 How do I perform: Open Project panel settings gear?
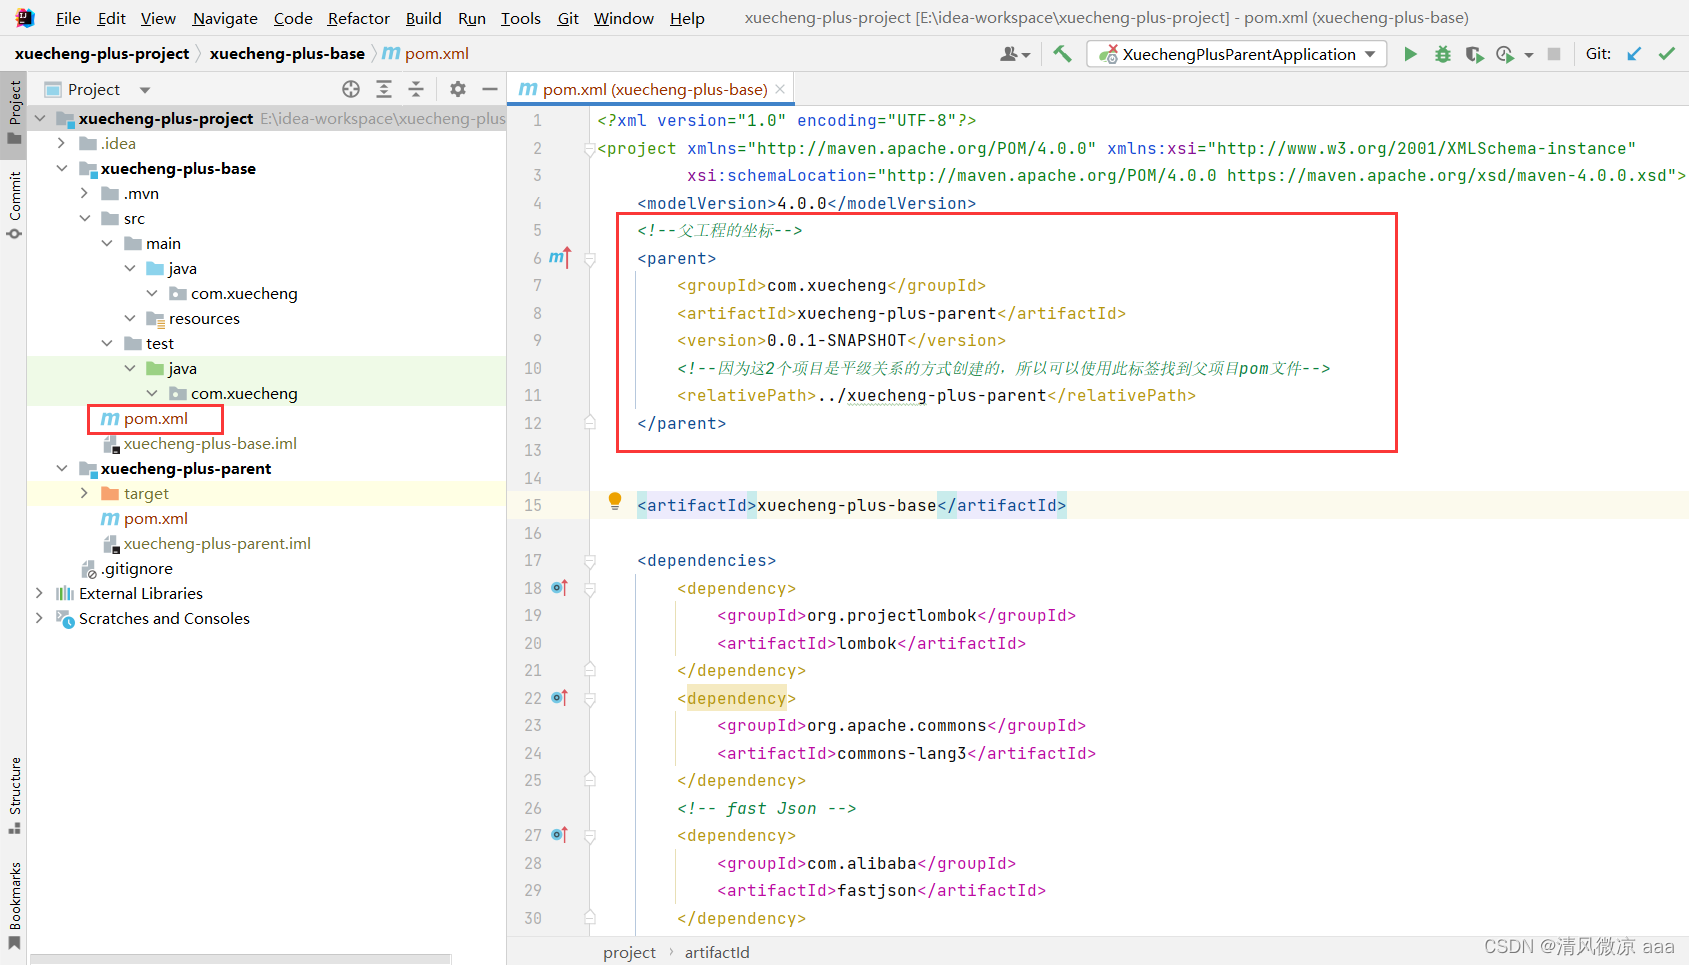(457, 89)
